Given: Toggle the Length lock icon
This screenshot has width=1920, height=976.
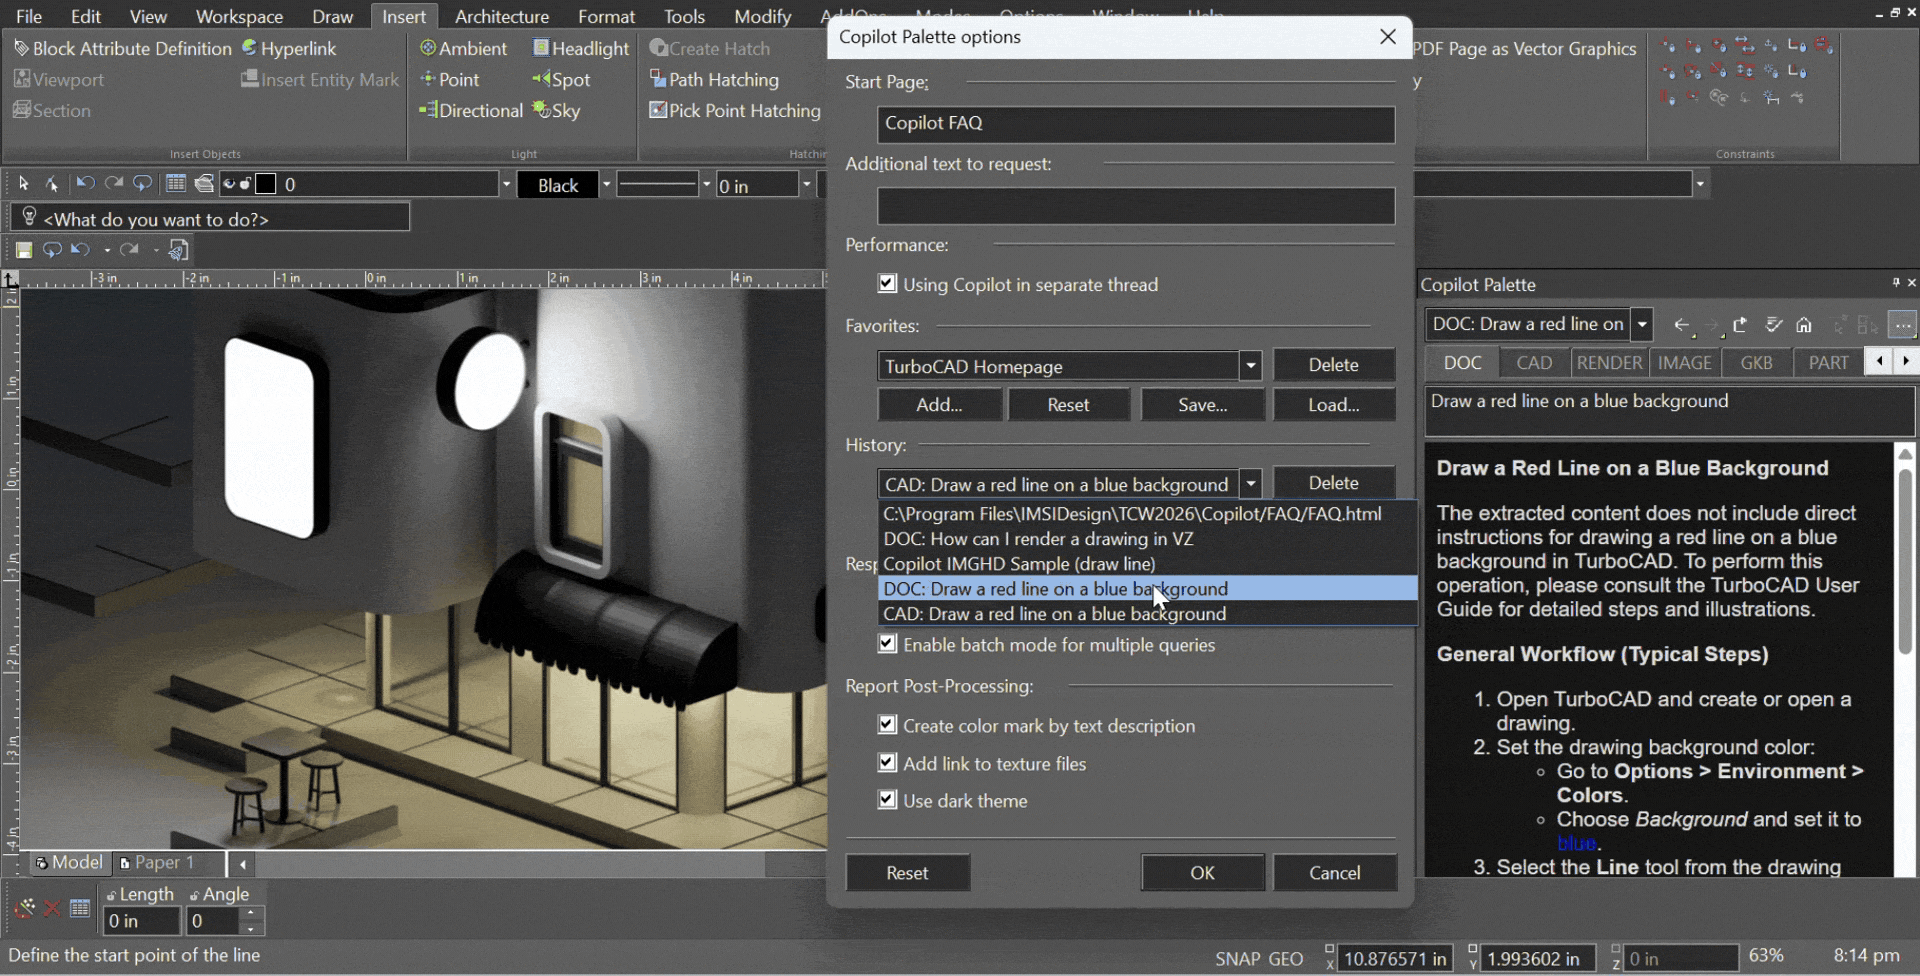Looking at the screenshot, I should 111,895.
